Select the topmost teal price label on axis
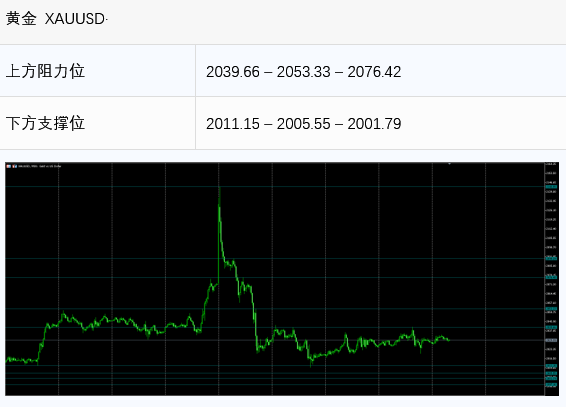Screen dimensions: 566x407 coord(551,187)
